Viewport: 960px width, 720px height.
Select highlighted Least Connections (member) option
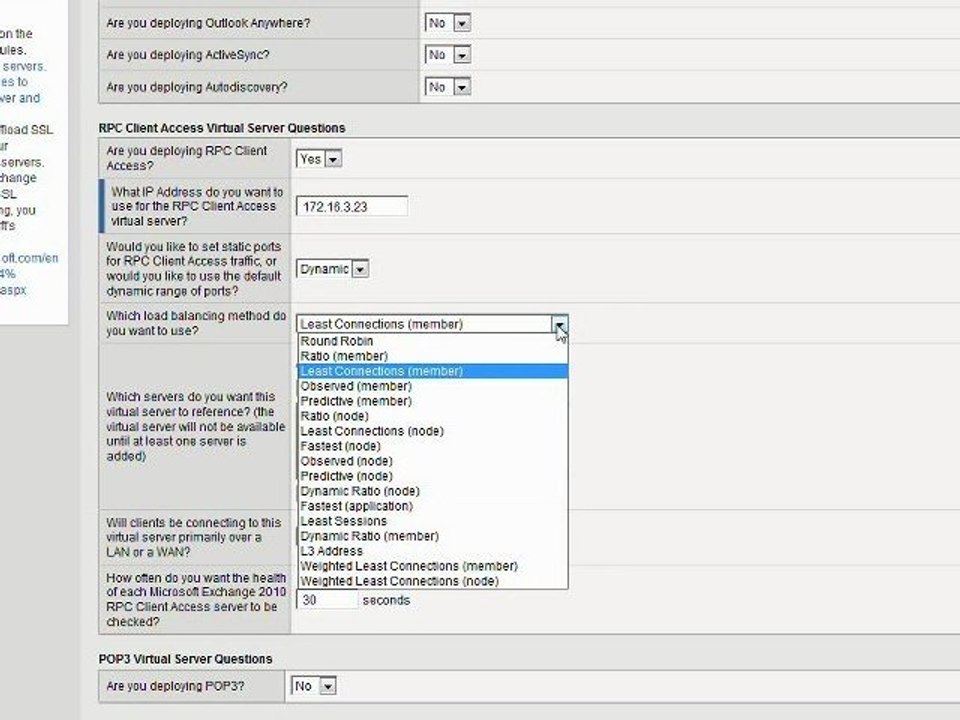pyautogui.click(x=433, y=371)
